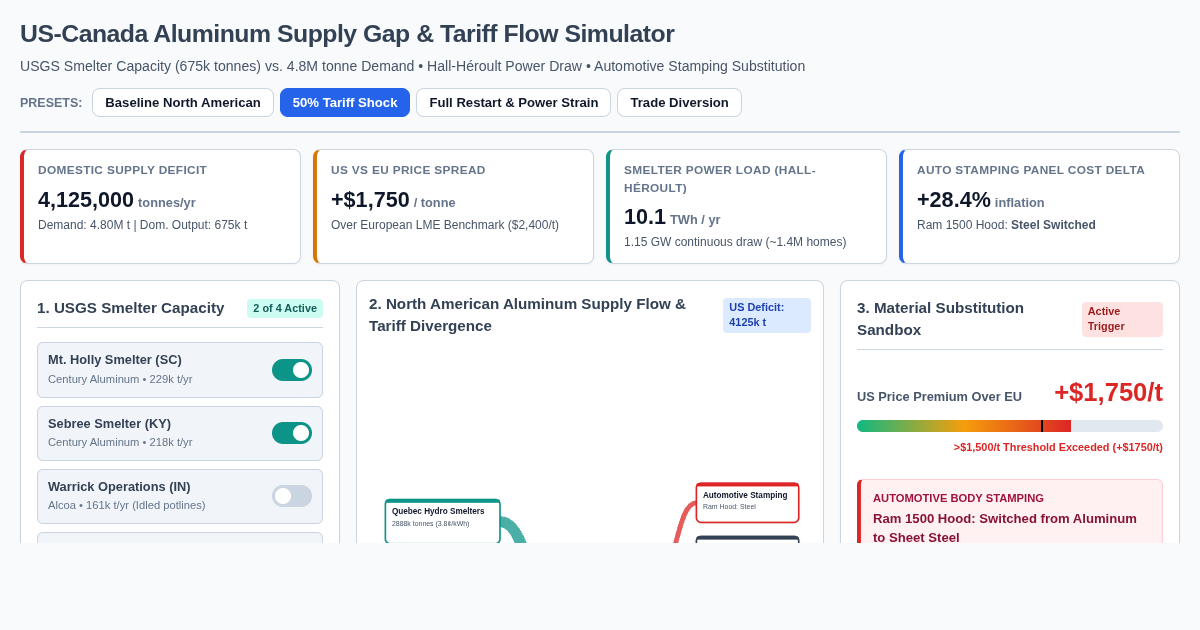
Task: Toggle Mt. Holly Smelter switch off
Action: click(x=292, y=370)
